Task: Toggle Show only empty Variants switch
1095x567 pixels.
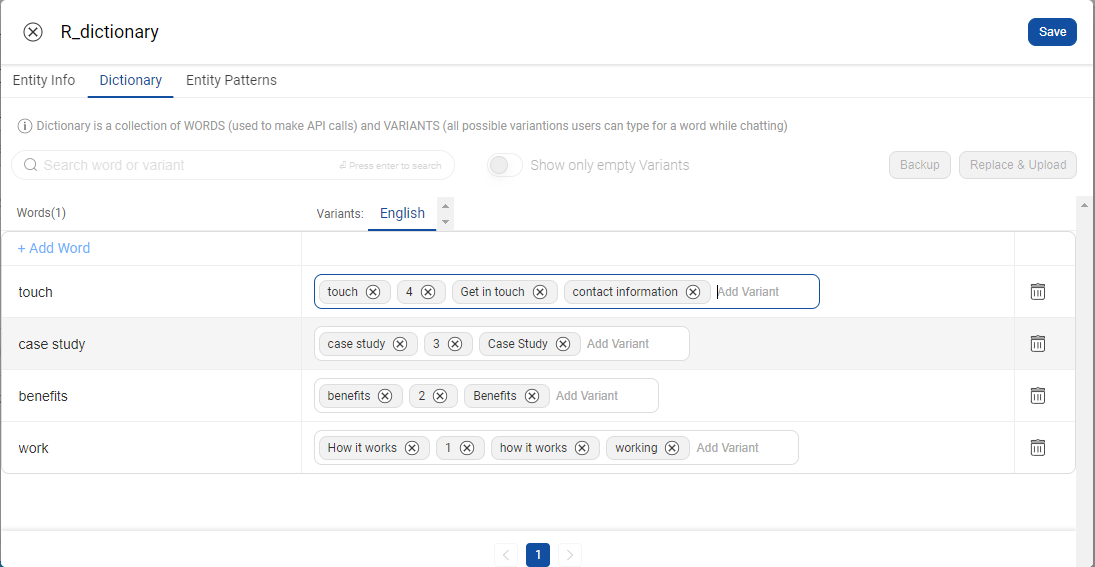Action: [505, 165]
